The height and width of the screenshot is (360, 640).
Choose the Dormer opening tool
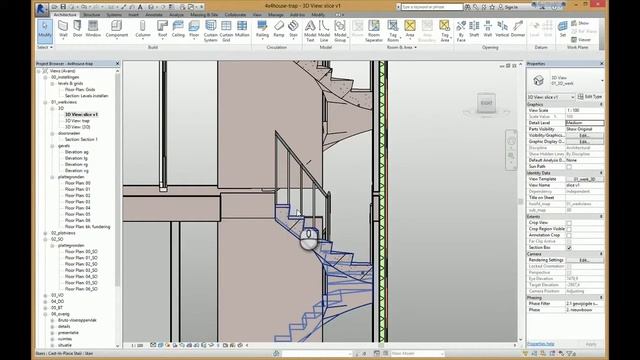tap(518, 29)
